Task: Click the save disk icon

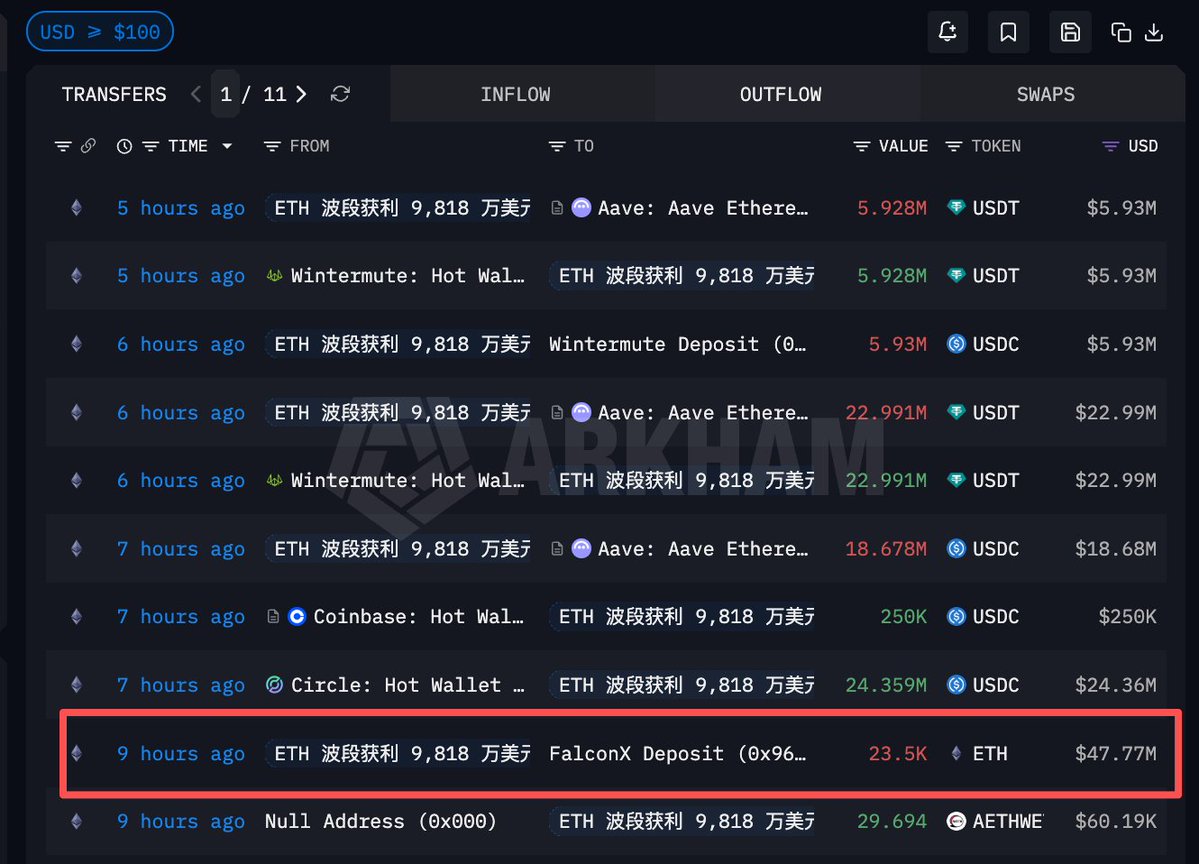Action: [1070, 32]
